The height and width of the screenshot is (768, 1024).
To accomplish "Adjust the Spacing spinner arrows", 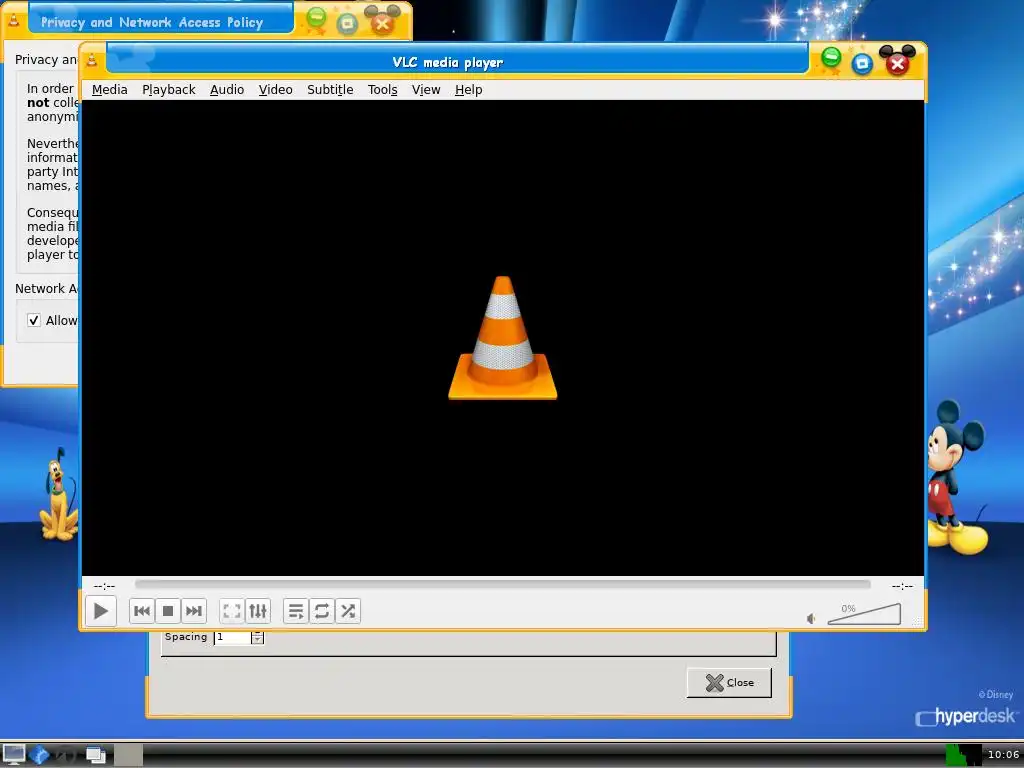I will [x=257, y=637].
